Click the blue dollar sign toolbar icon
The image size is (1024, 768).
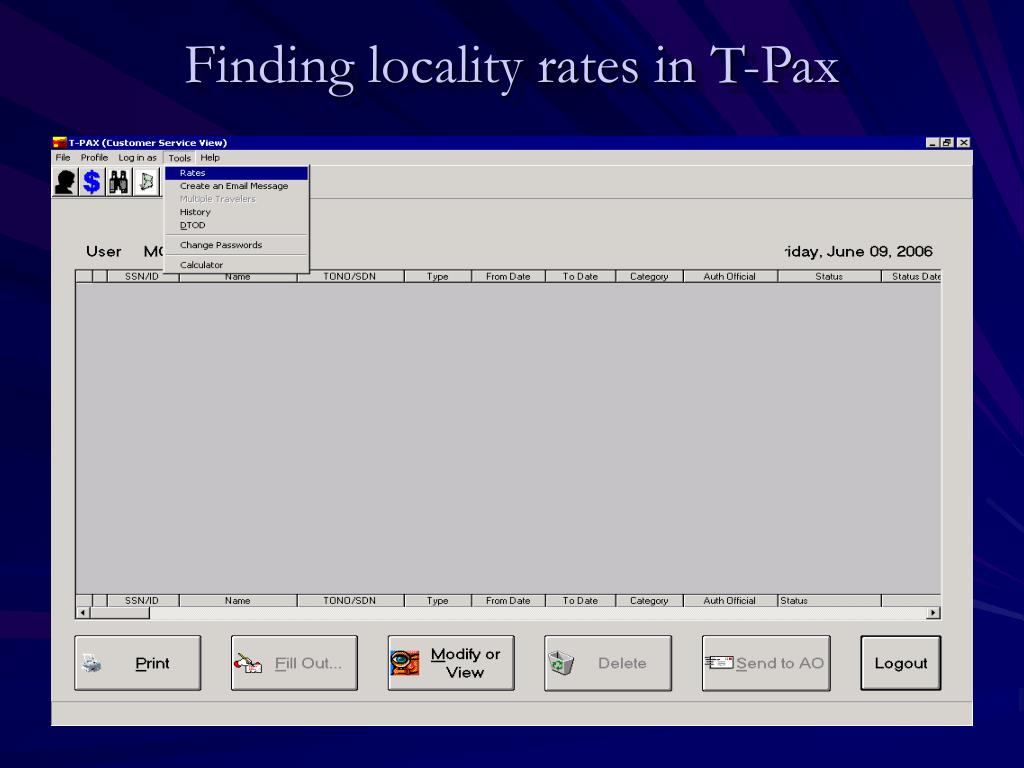[92, 182]
